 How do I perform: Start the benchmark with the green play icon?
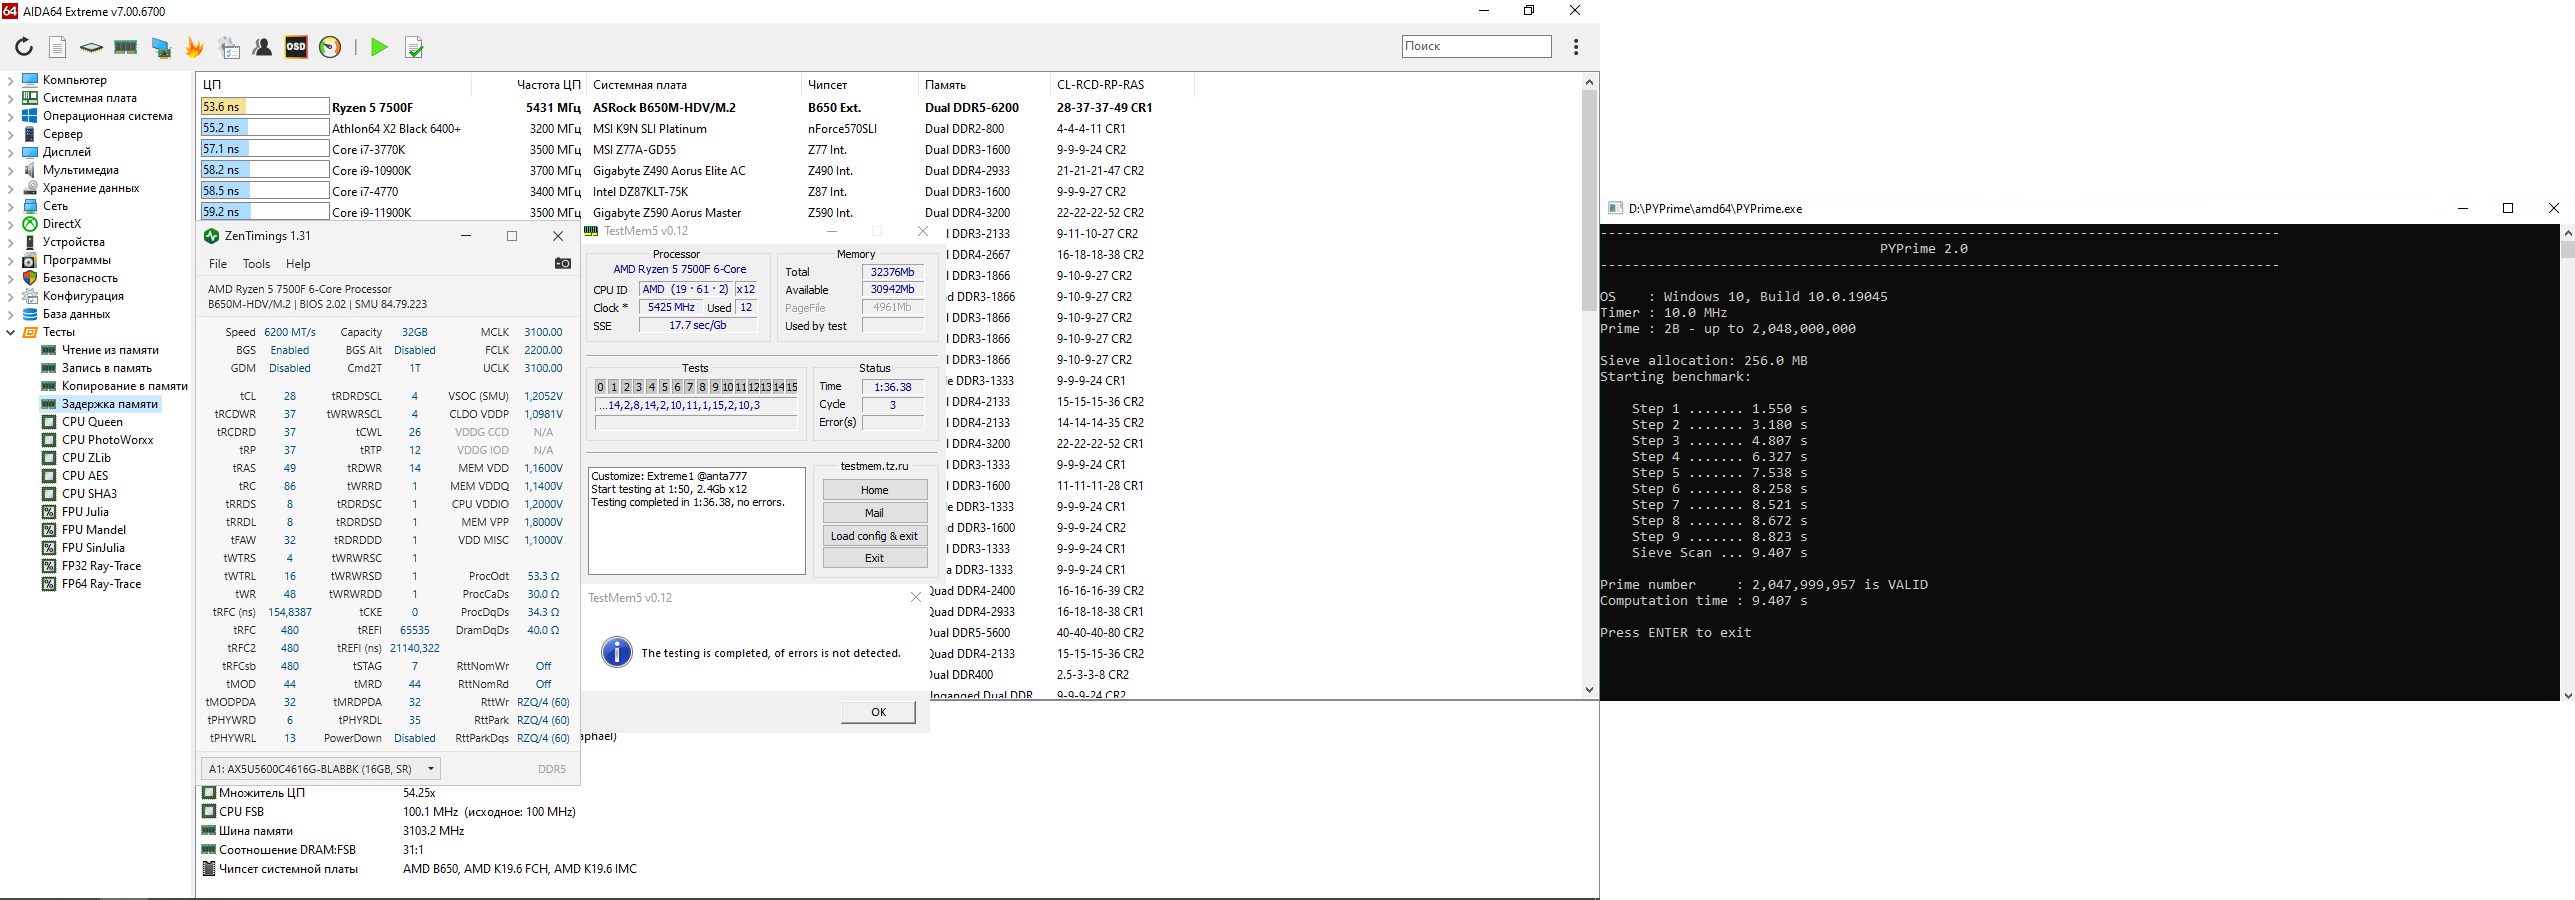(x=379, y=47)
